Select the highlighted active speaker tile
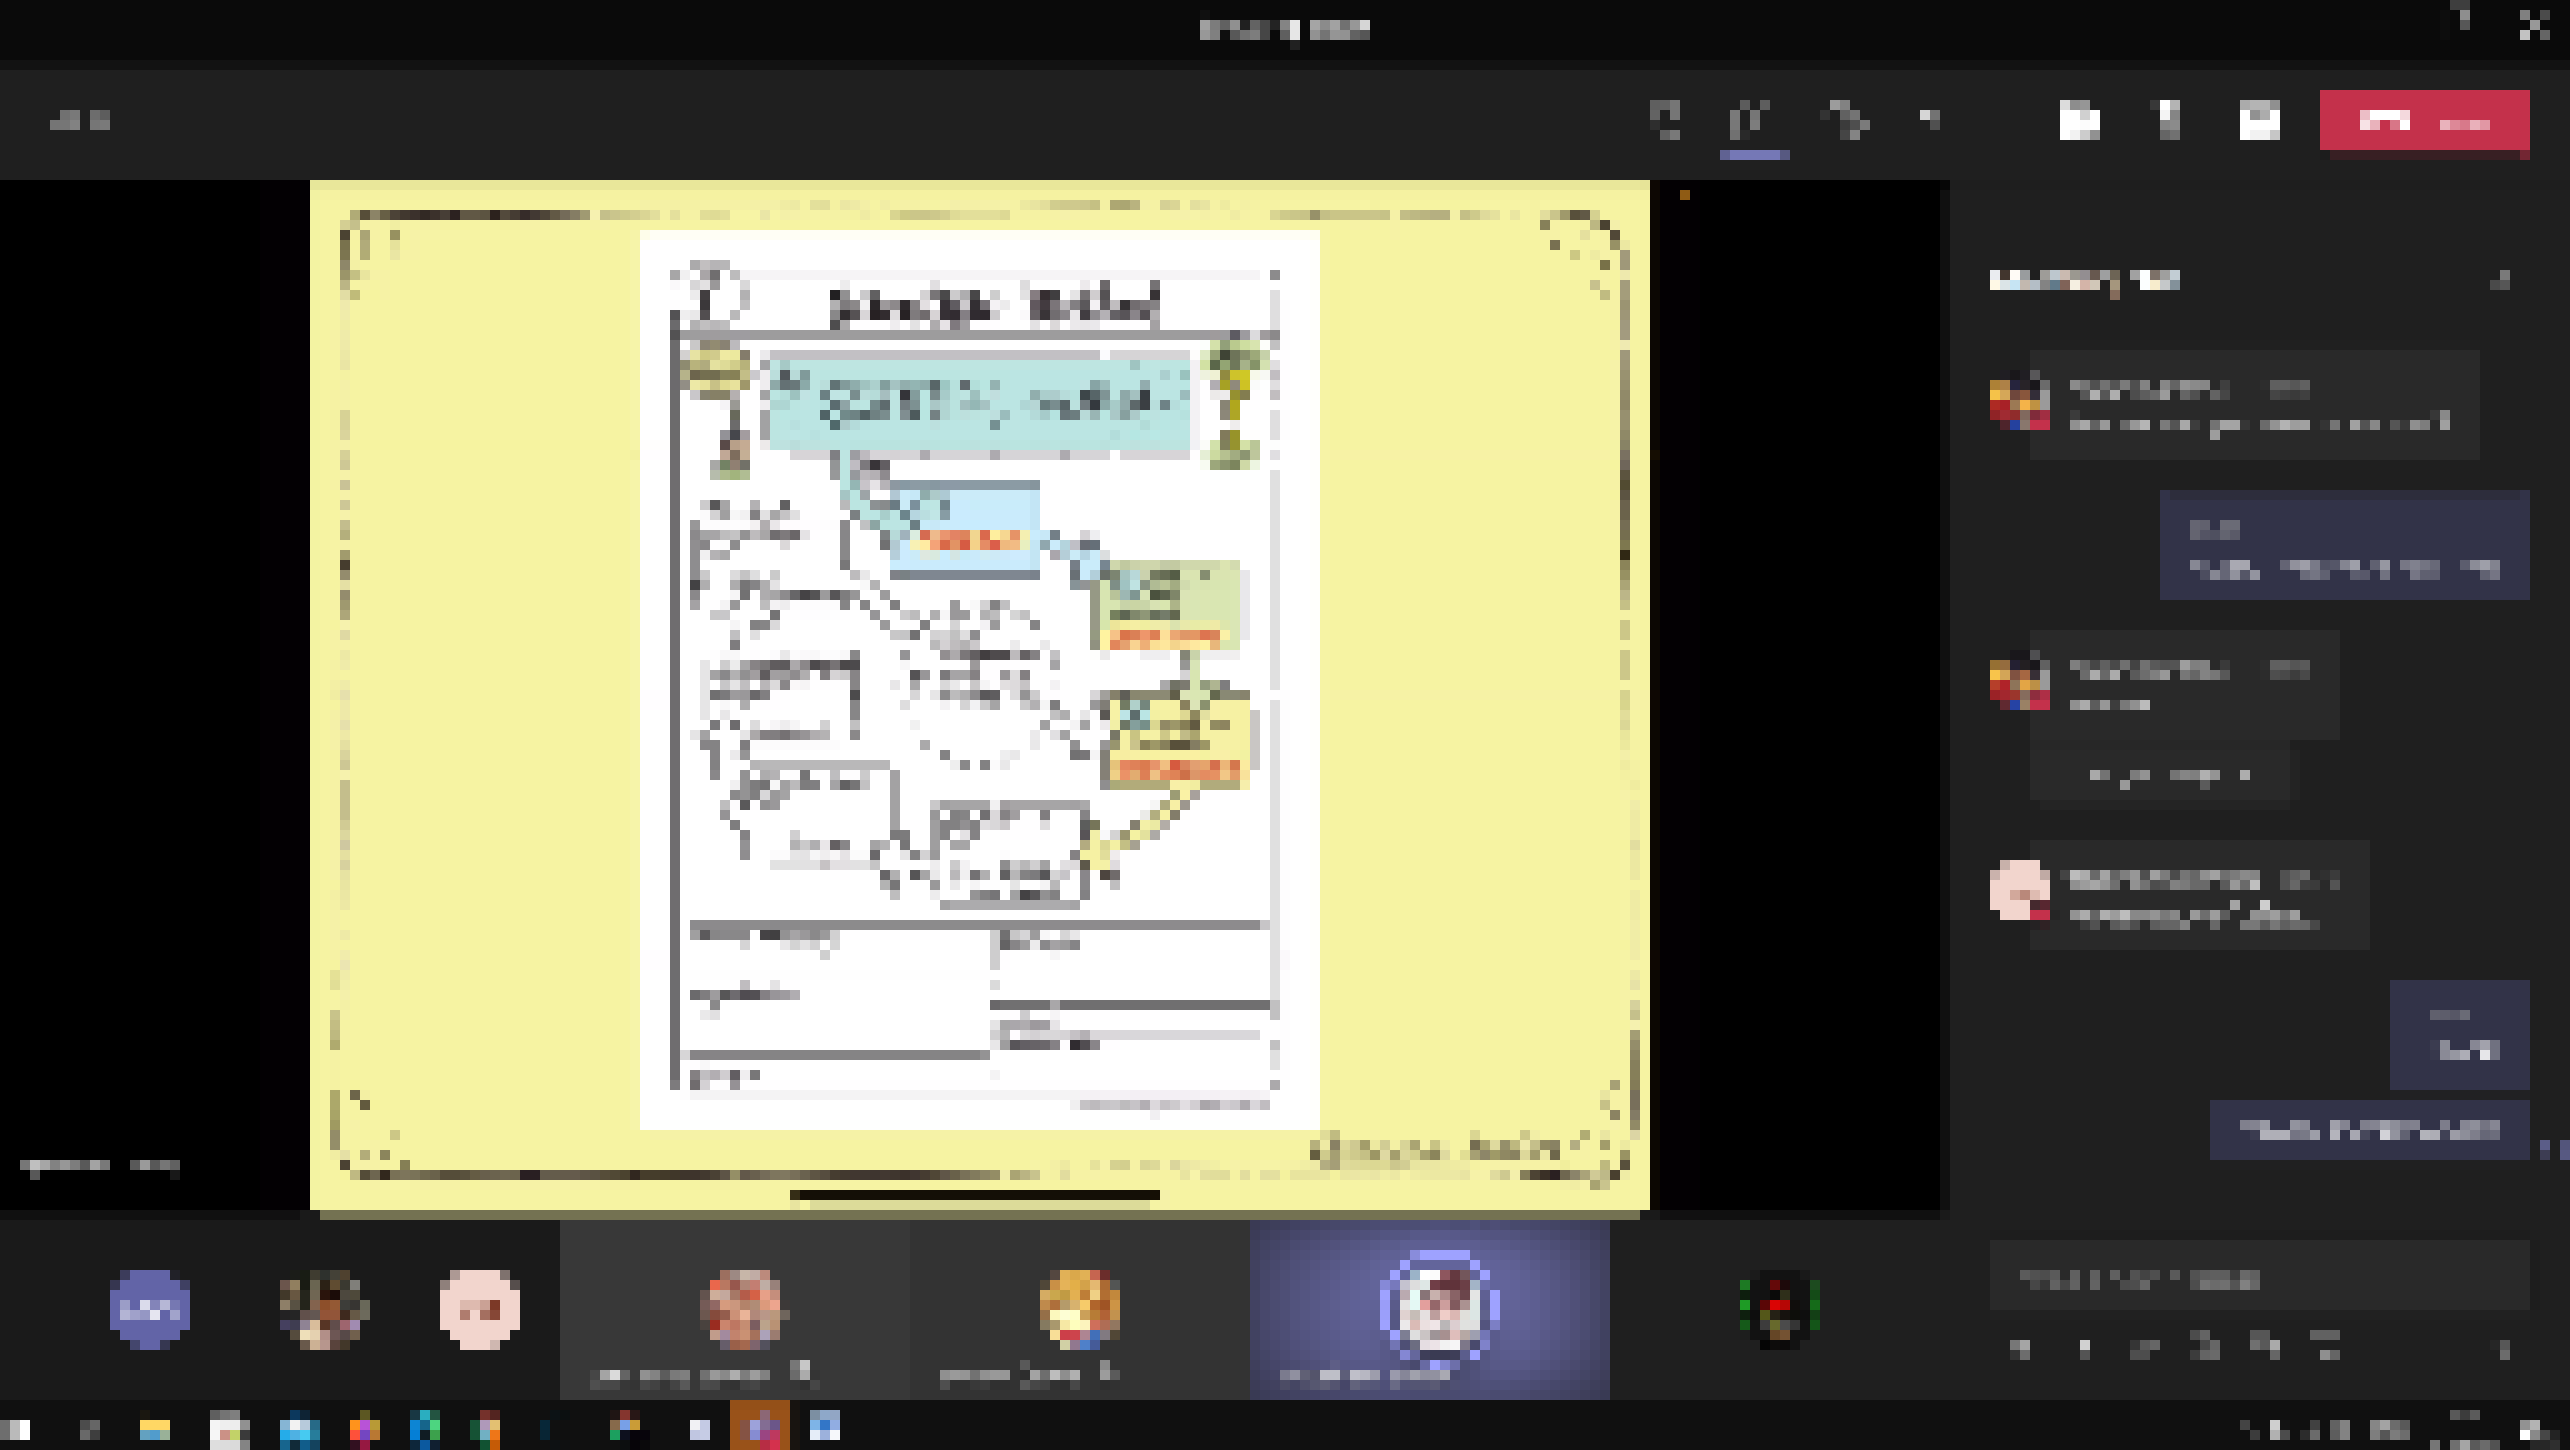This screenshot has width=2570, height=1450. (1429, 1309)
